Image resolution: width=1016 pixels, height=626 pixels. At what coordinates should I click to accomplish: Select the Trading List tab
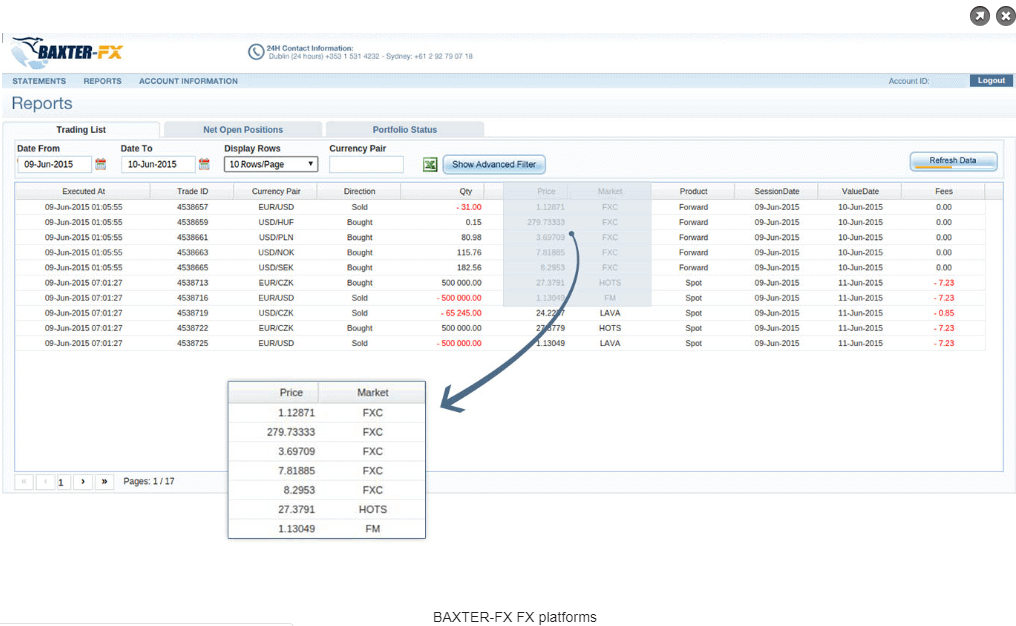click(81, 130)
